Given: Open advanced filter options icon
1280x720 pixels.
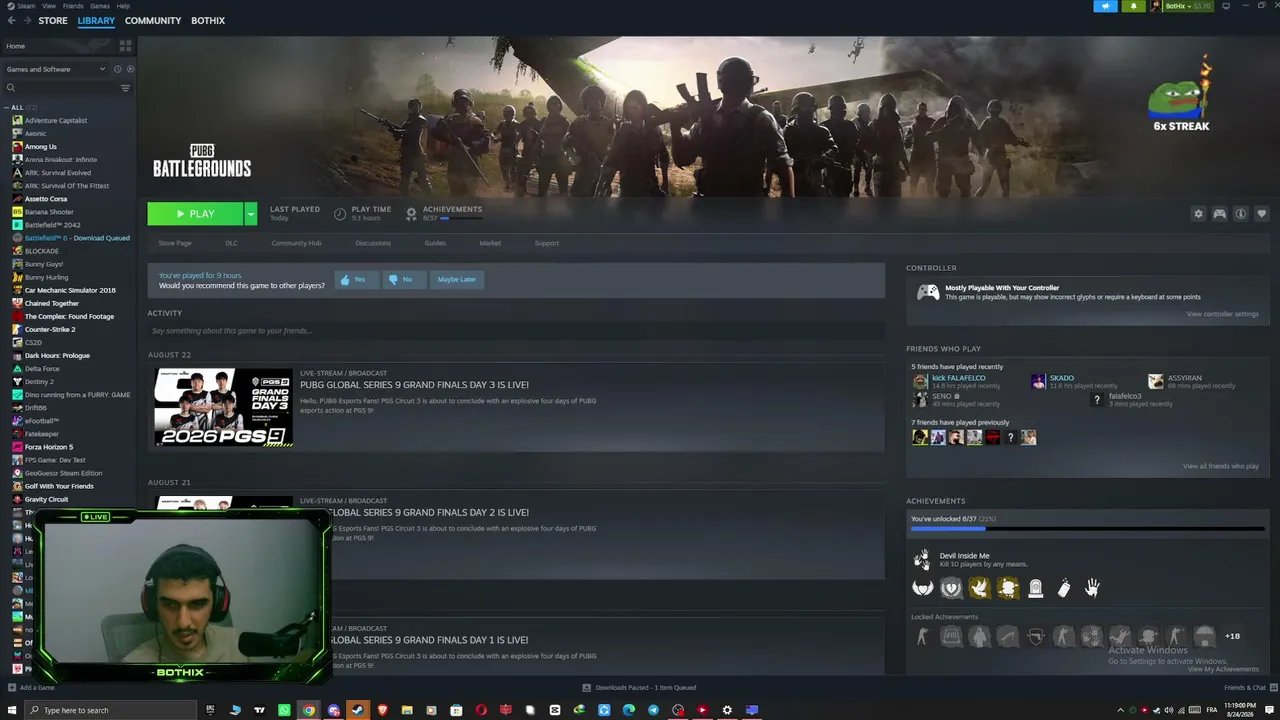Looking at the screenshot, I should pyautogui.click(x=125, y=88).
